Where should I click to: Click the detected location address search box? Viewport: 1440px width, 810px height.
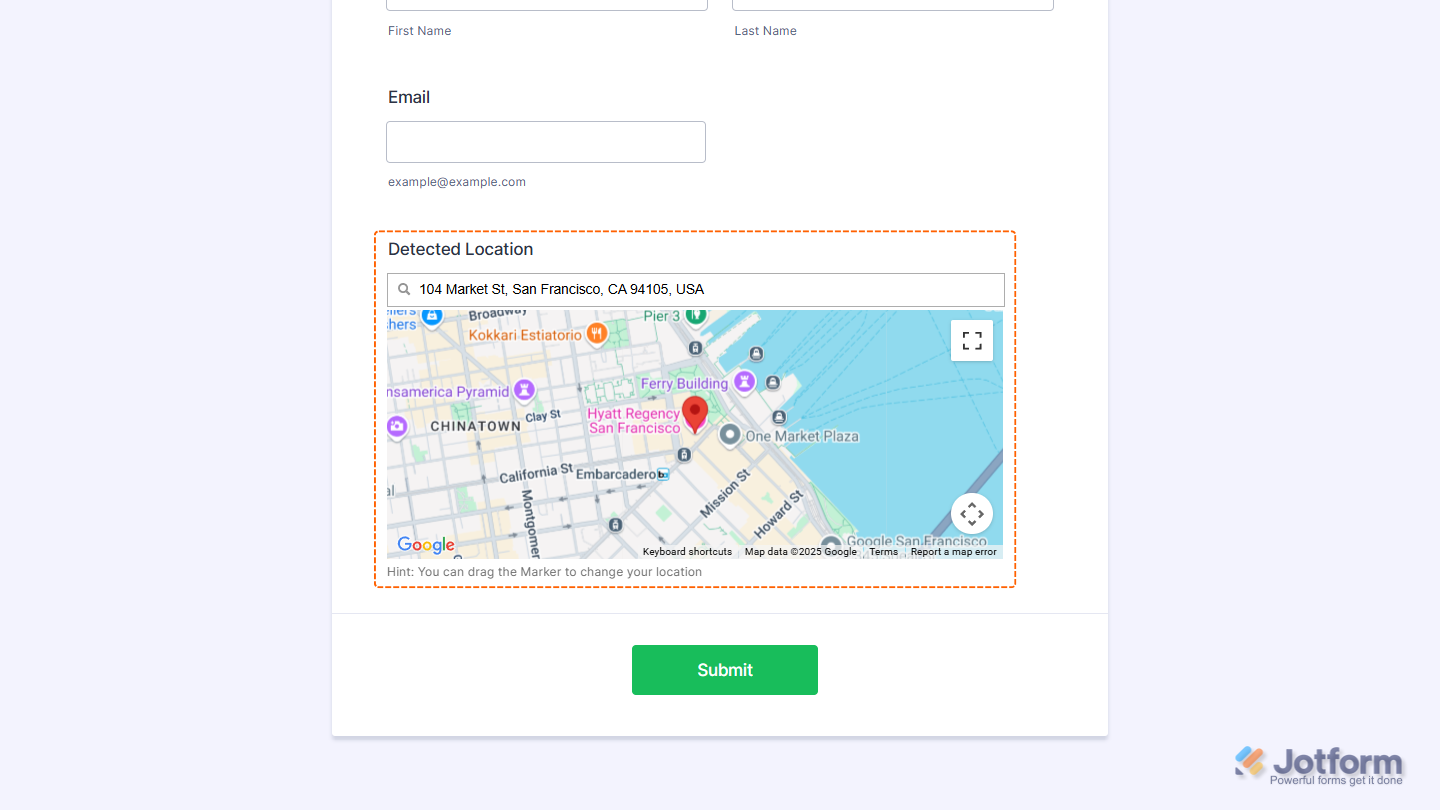tap(695, 289)
